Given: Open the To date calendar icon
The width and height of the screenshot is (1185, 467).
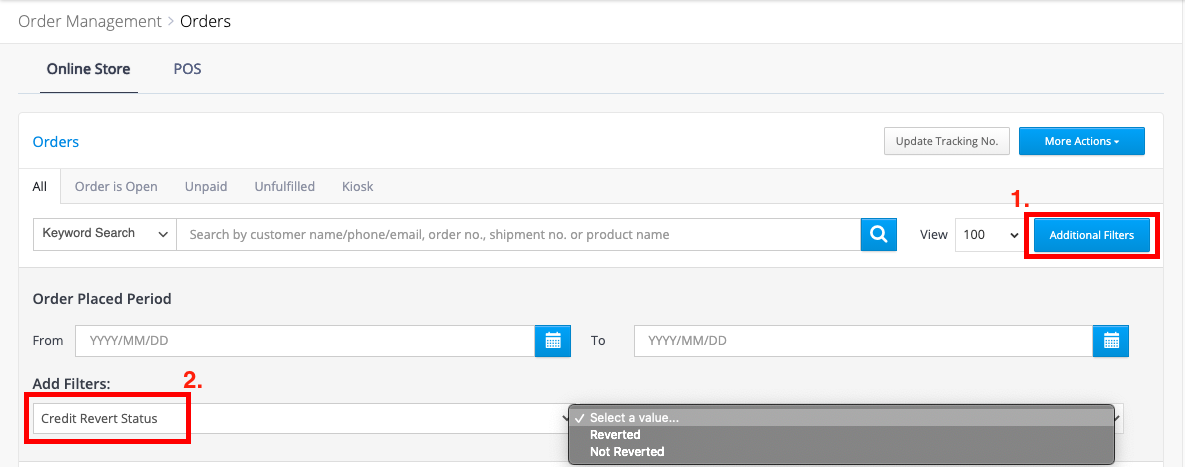Looking at the screenshot, I should click(x=1111, y=341).
